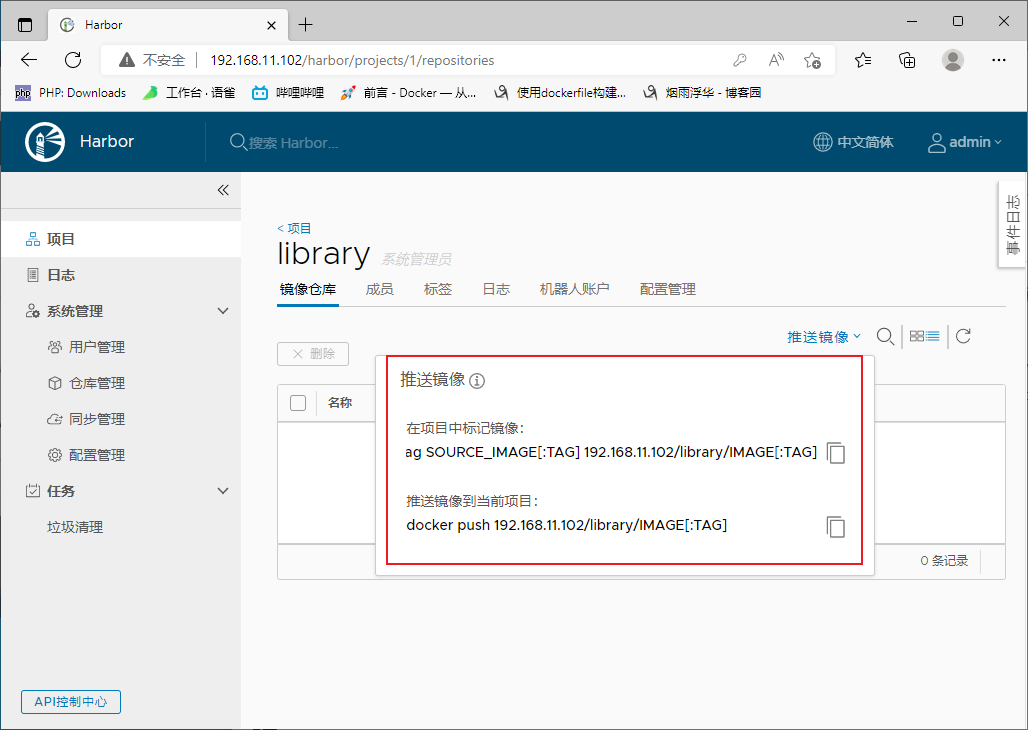
Task: Collapse the 系统管理 section chevron
Action: click(x=223, y=311)
